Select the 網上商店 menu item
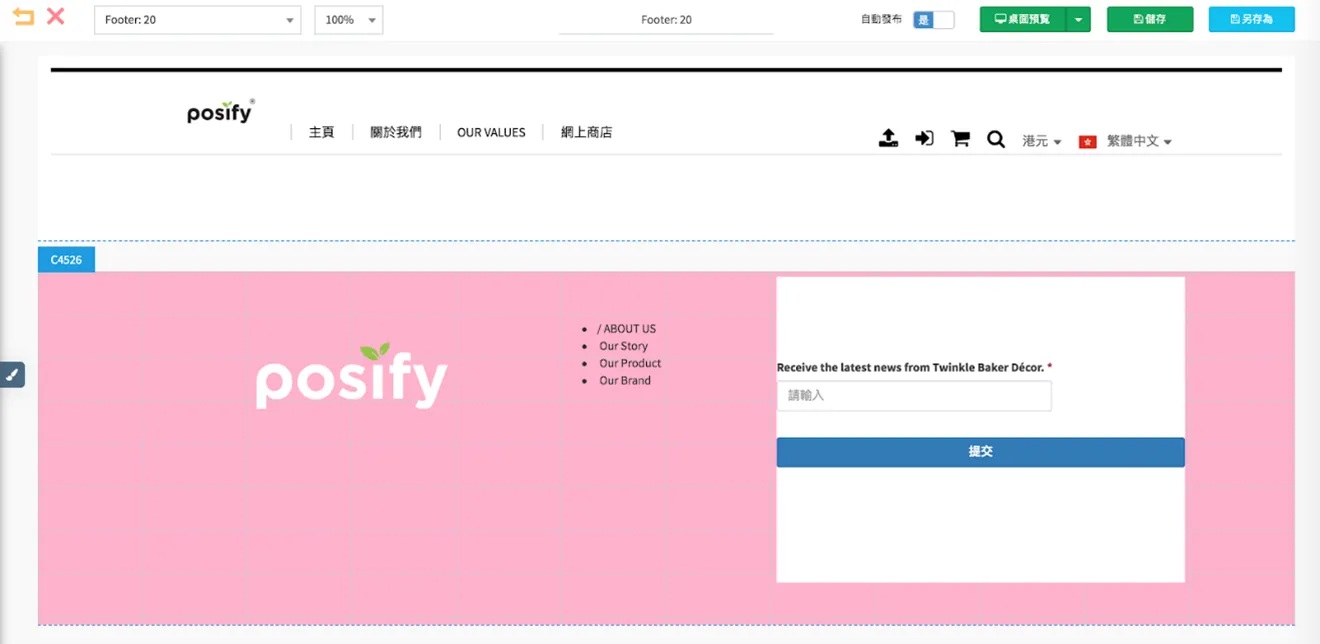The image size is (1320, 644). pyautogui.click(x=586, y=132)
